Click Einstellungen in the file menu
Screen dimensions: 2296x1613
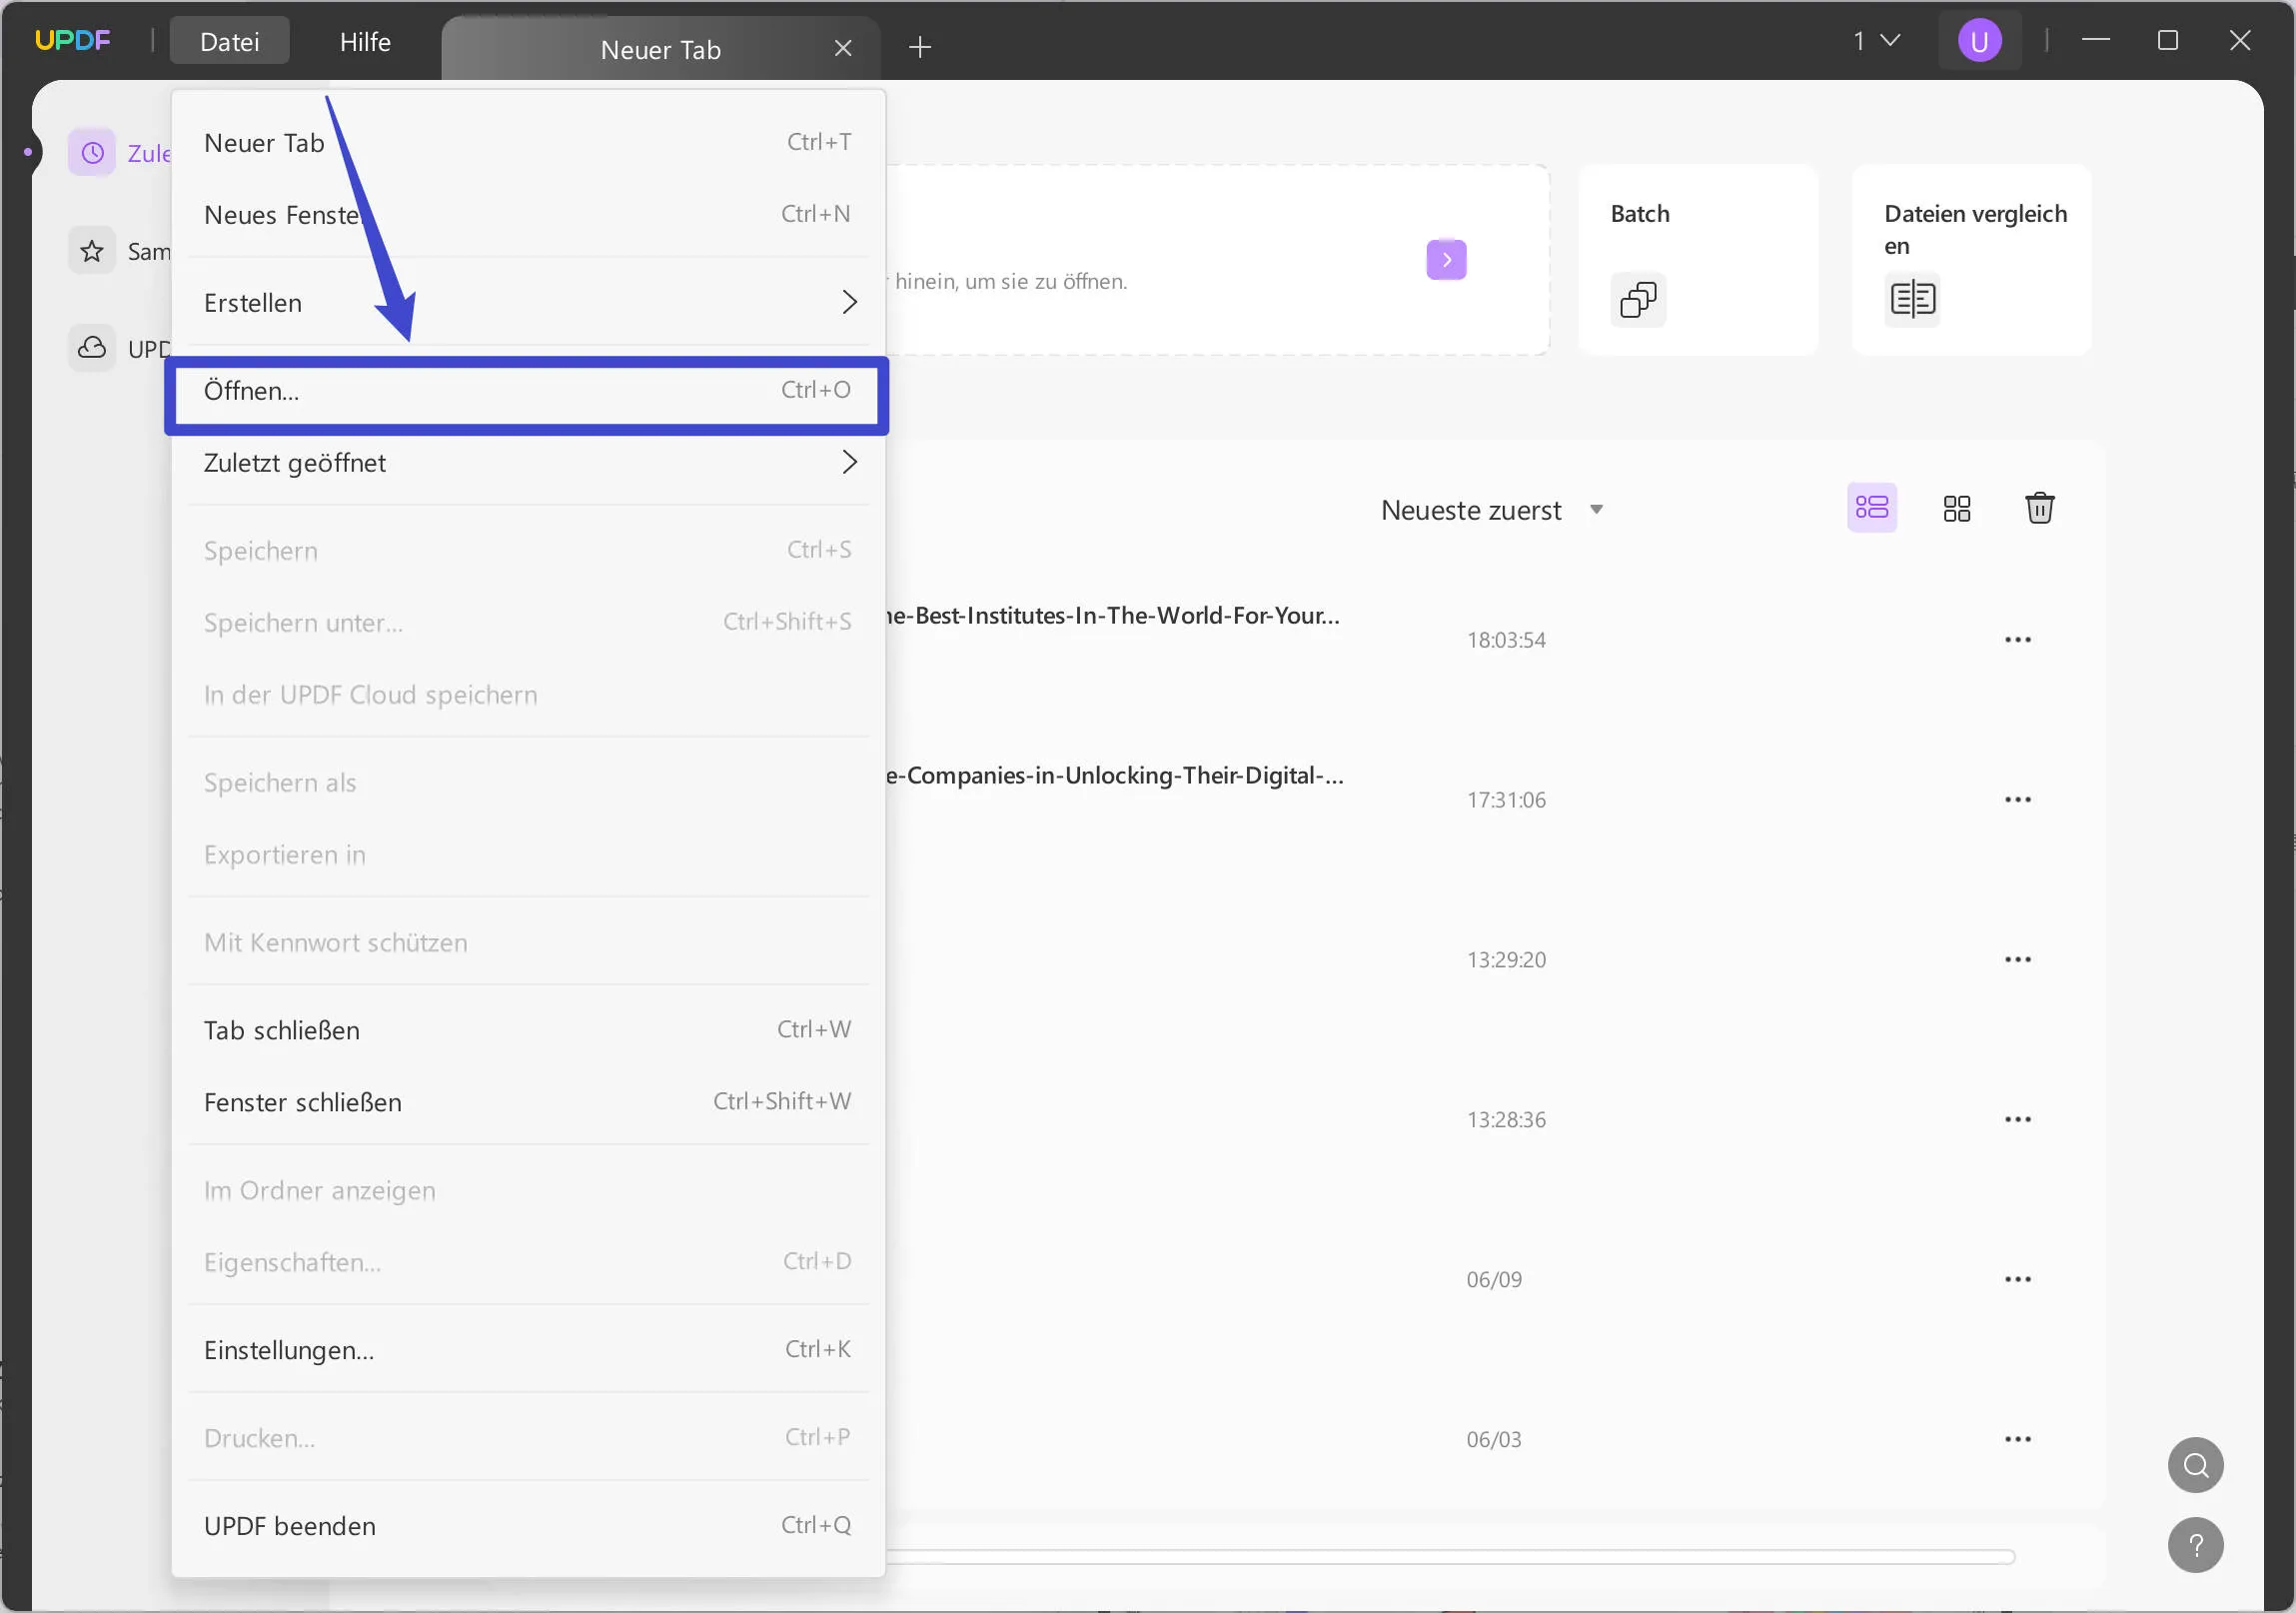pyautogui.click(x=290, y=1349)
